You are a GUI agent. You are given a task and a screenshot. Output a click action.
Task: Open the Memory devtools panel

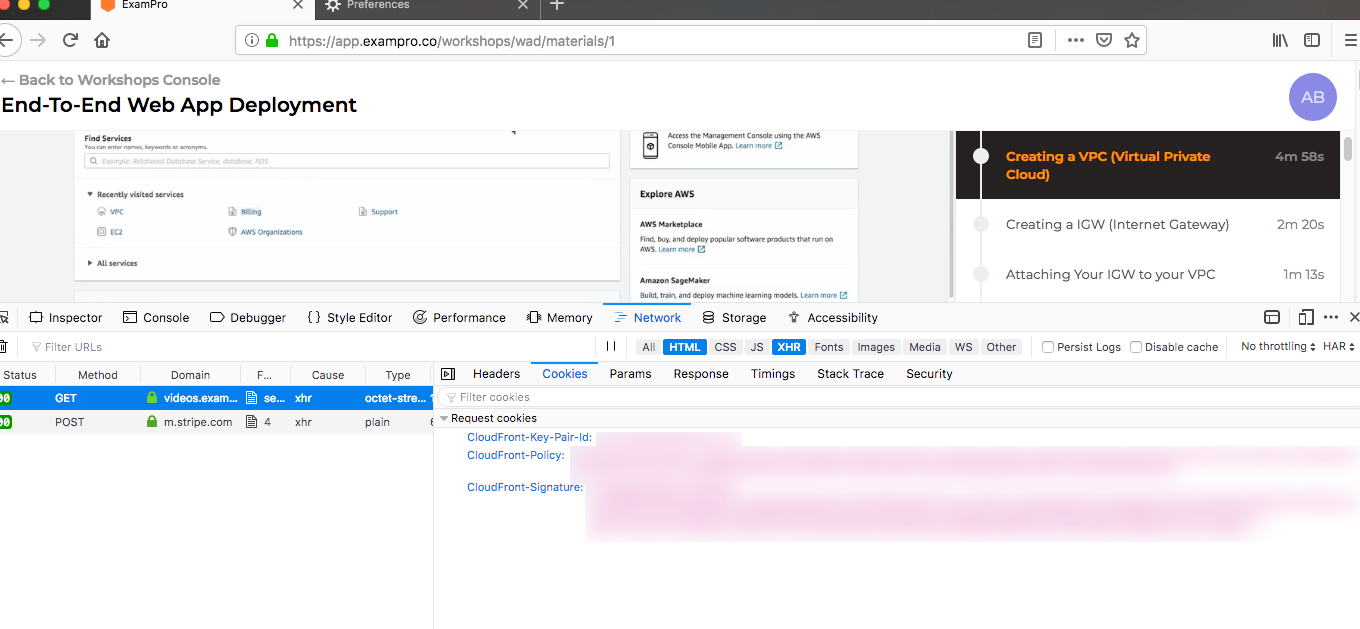[560, 317]
